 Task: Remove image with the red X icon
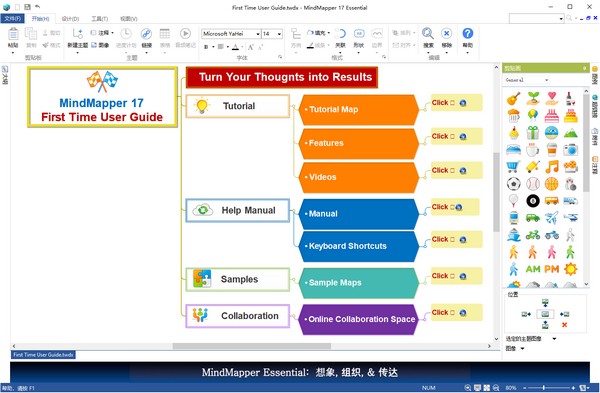pos(564,325)
